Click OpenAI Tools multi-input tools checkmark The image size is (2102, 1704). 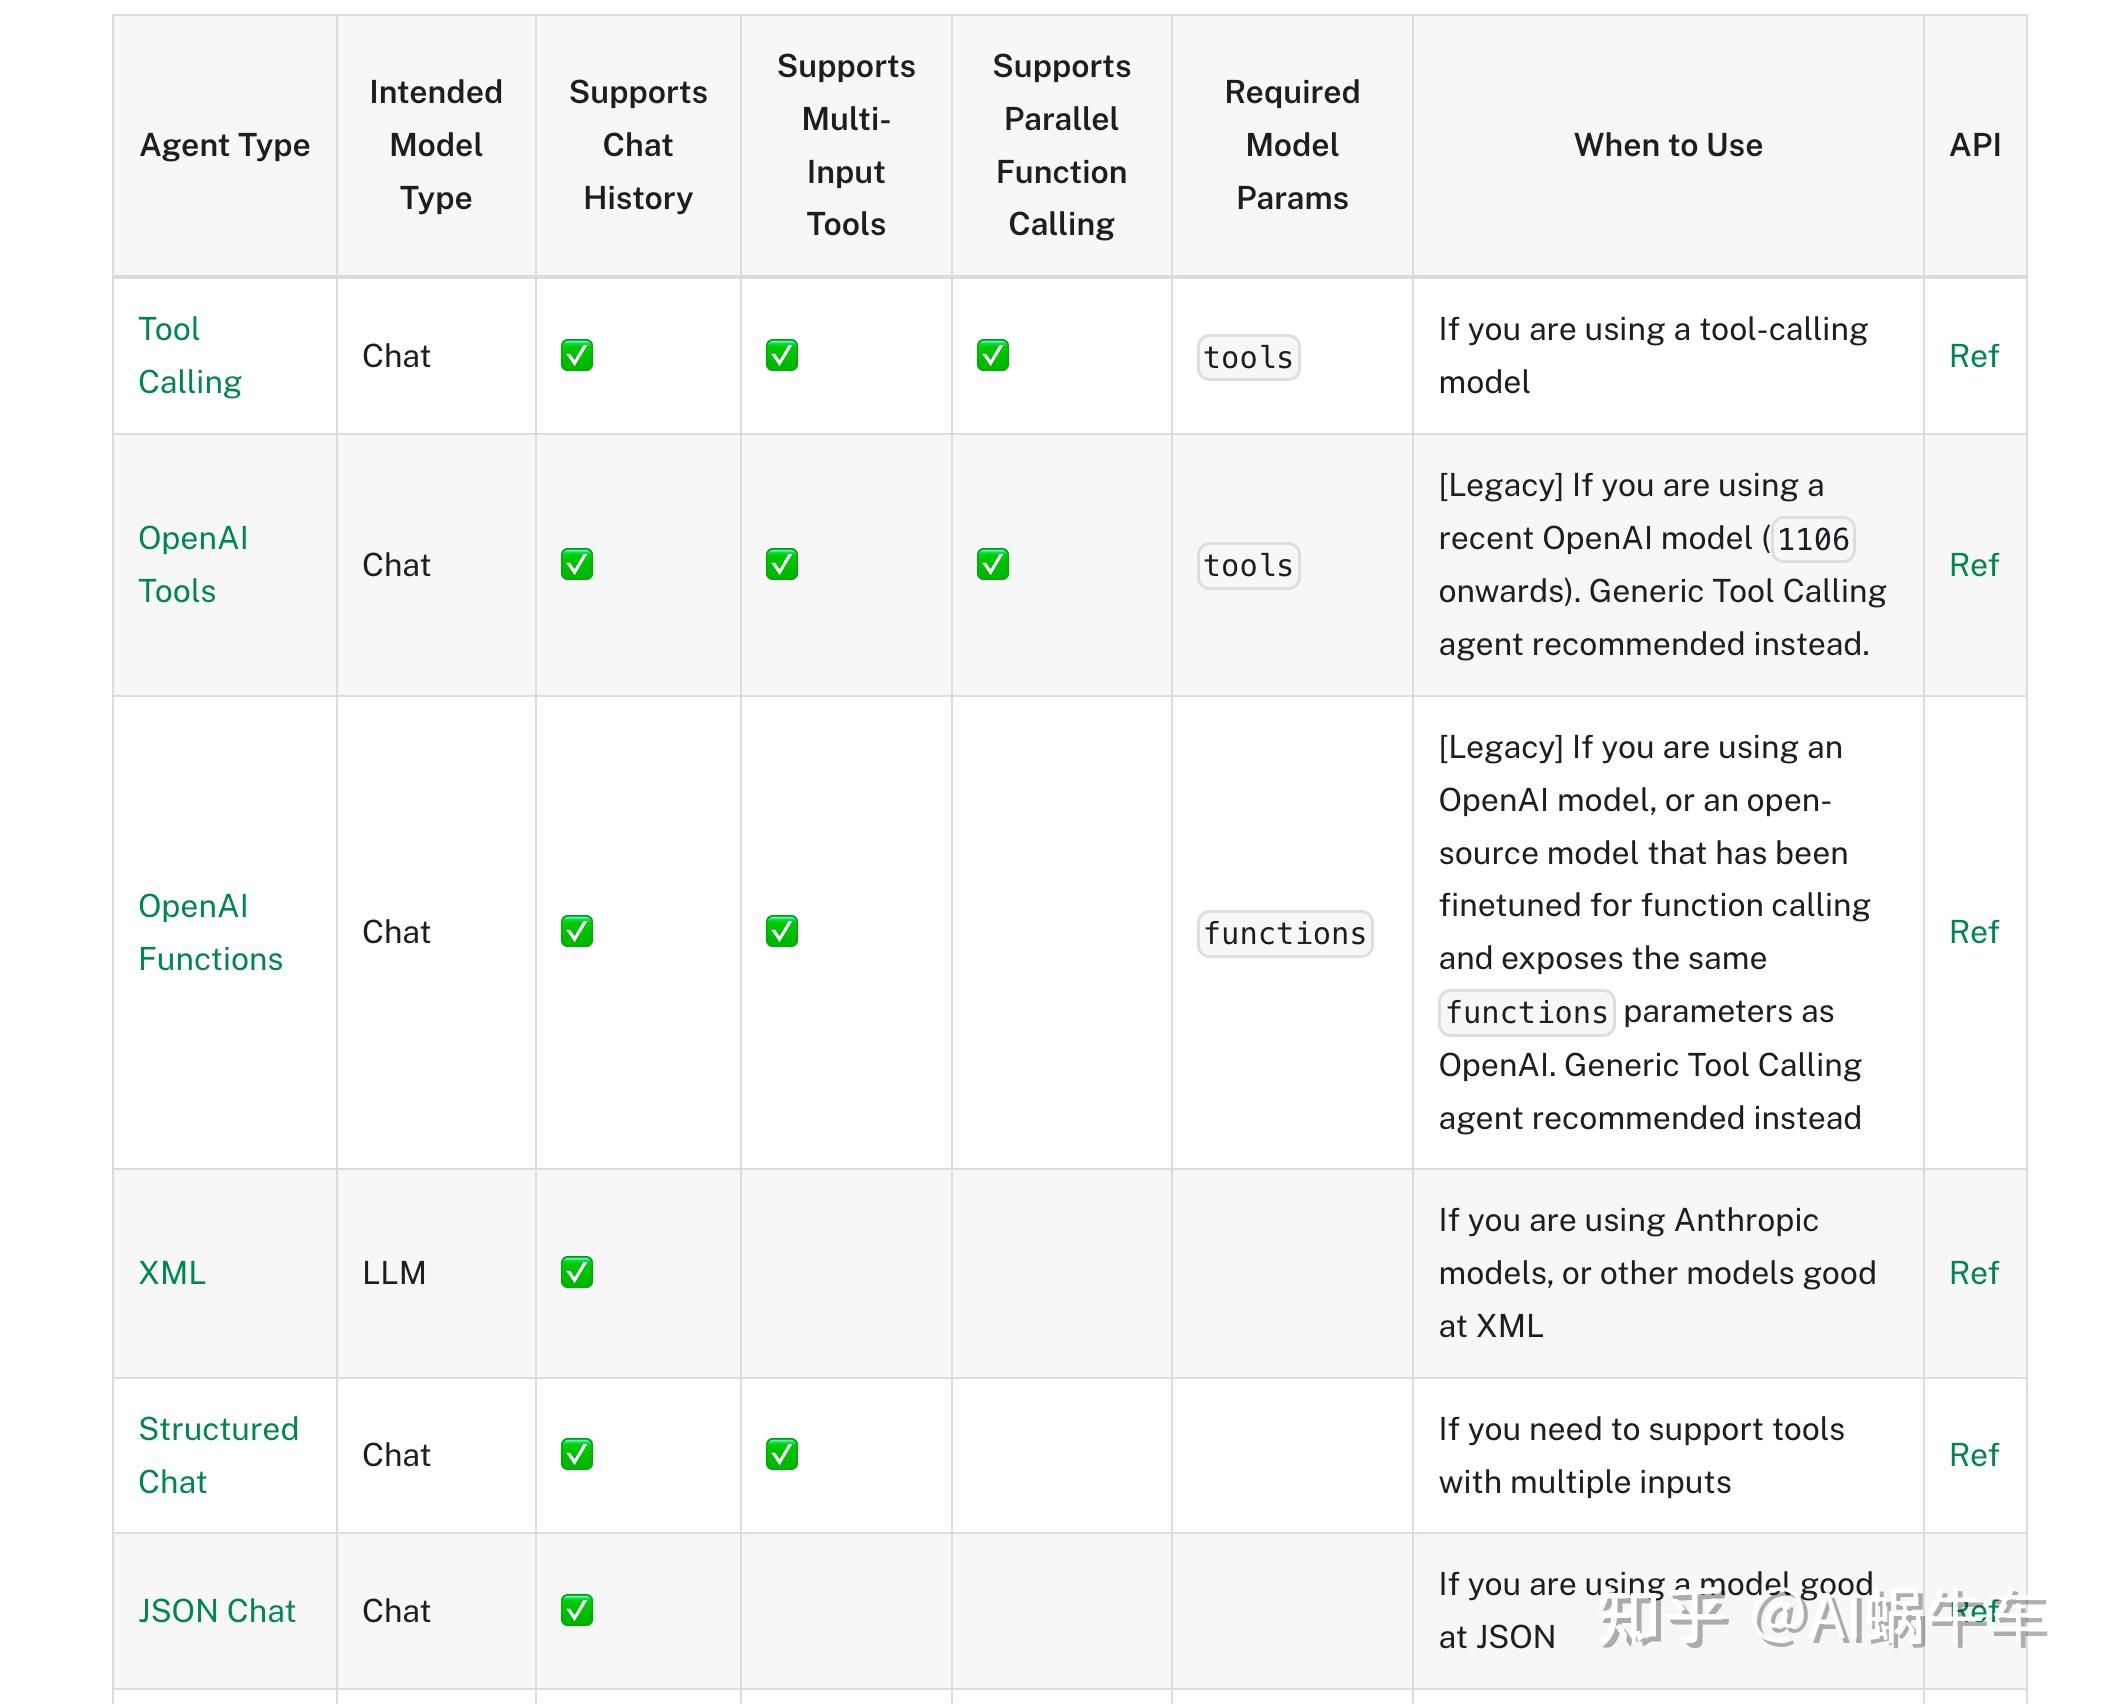[781, 565]
